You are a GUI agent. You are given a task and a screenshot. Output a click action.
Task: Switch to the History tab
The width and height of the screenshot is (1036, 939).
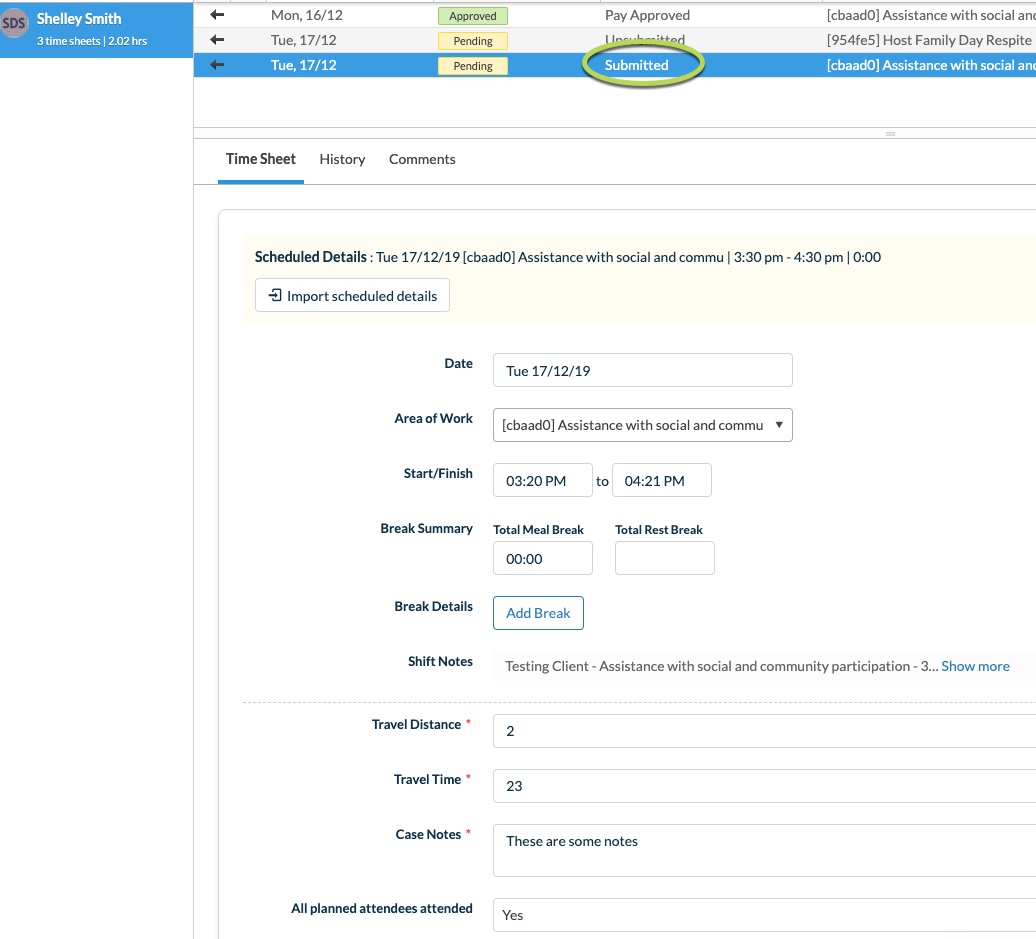click(x=342, y=159)
